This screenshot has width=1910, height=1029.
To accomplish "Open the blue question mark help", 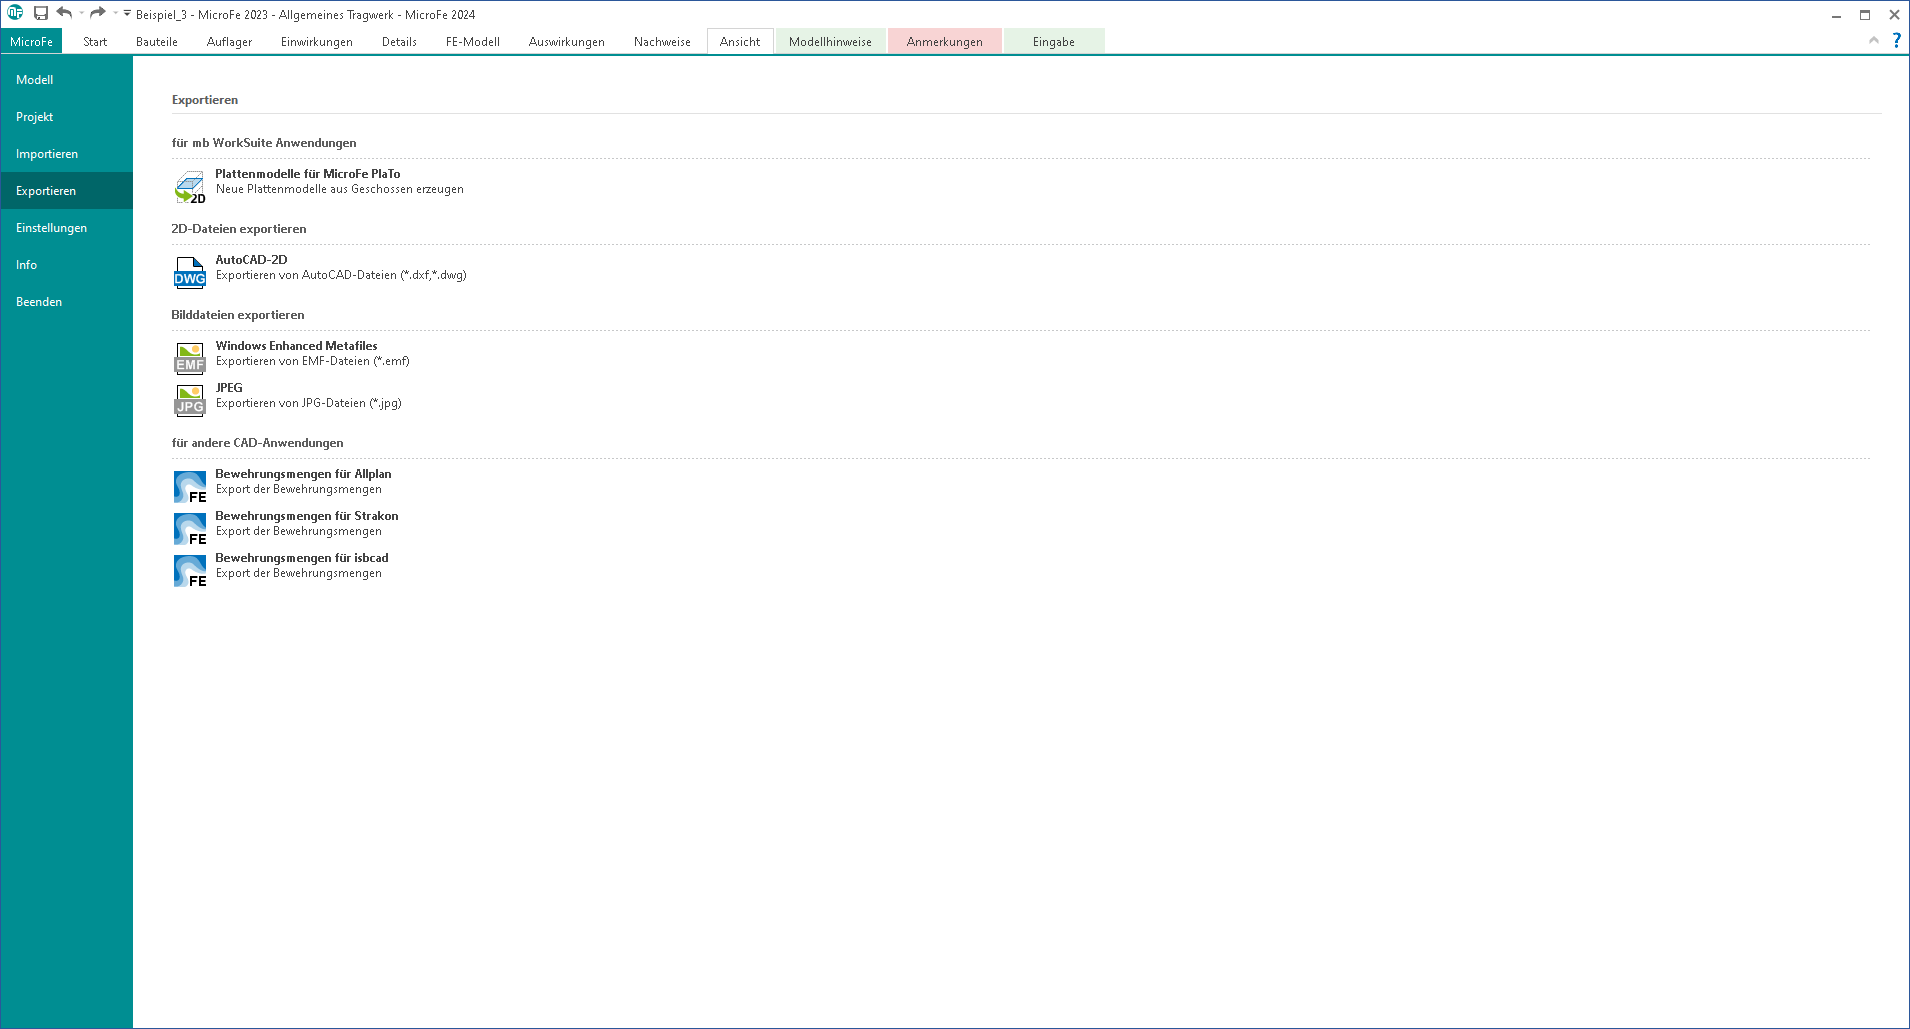I will 1896,40.
